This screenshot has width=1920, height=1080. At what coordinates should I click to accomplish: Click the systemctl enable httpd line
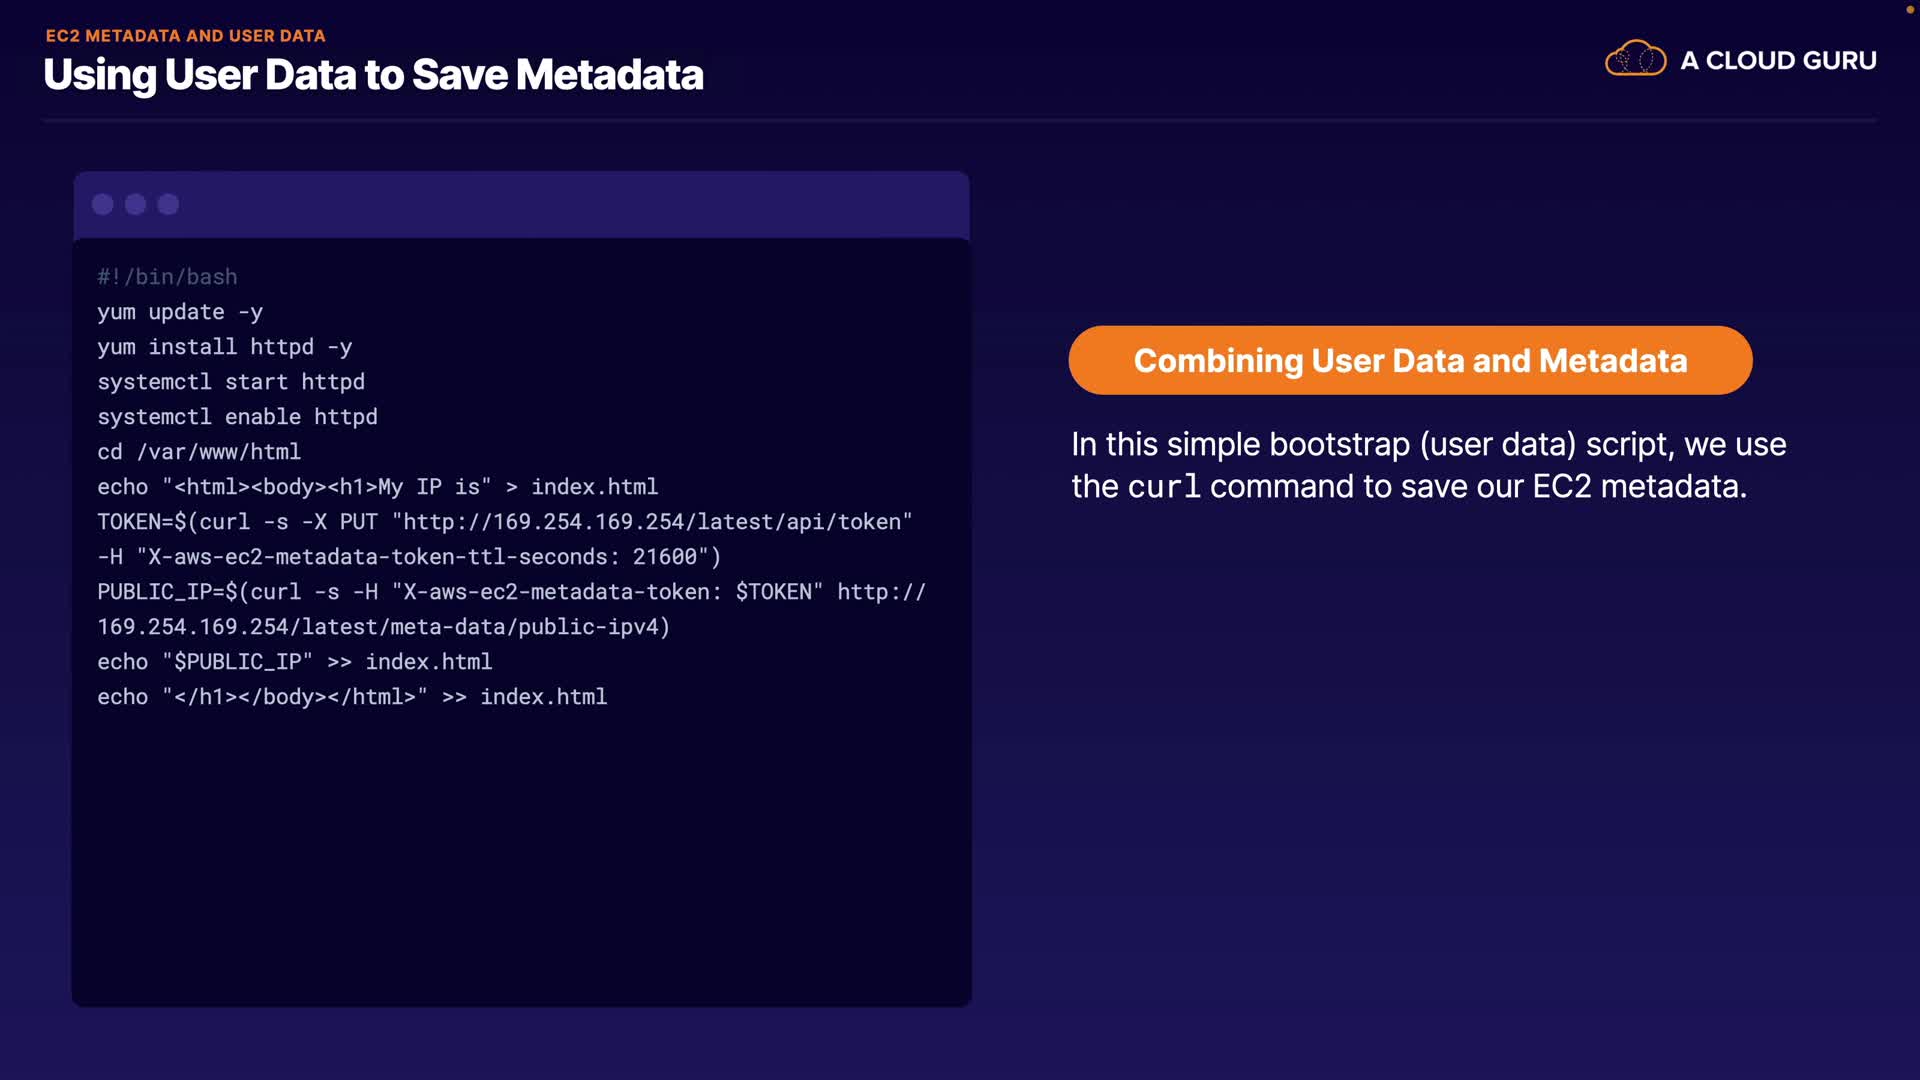point(237,417)
